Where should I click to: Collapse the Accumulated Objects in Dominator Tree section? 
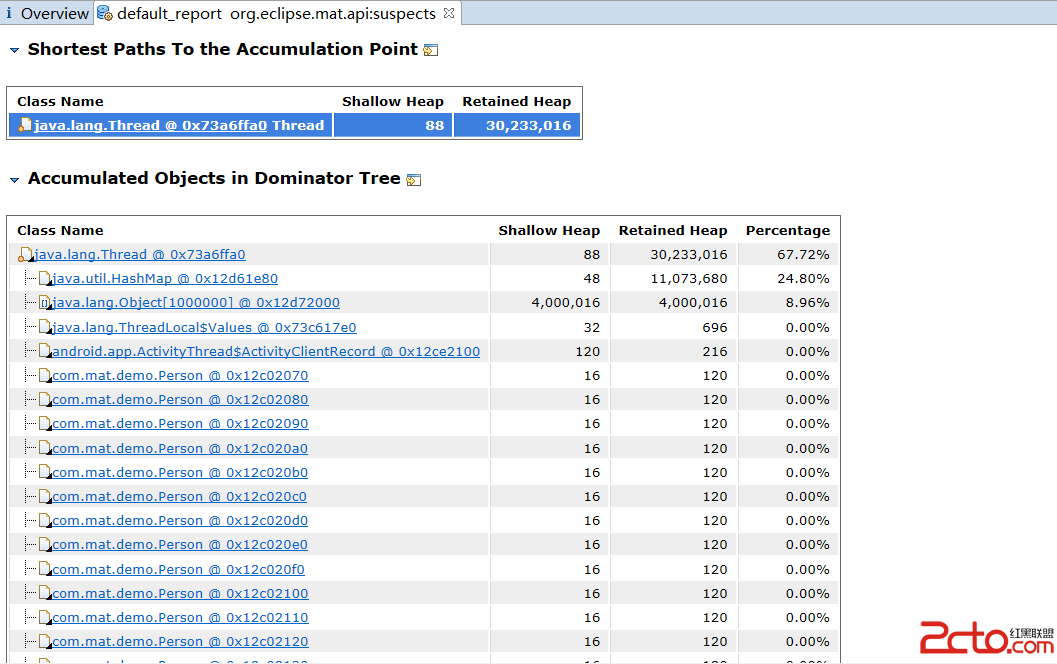tap(14, 180)
